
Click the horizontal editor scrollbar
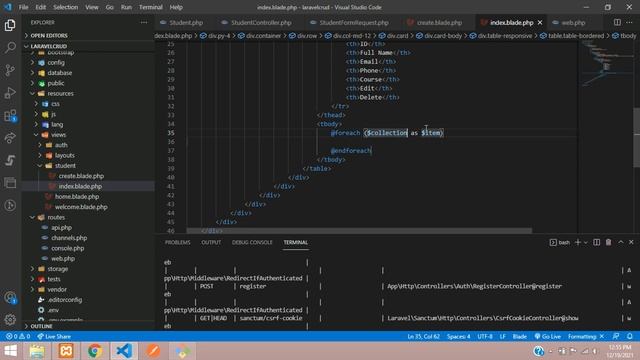(359, 231)
